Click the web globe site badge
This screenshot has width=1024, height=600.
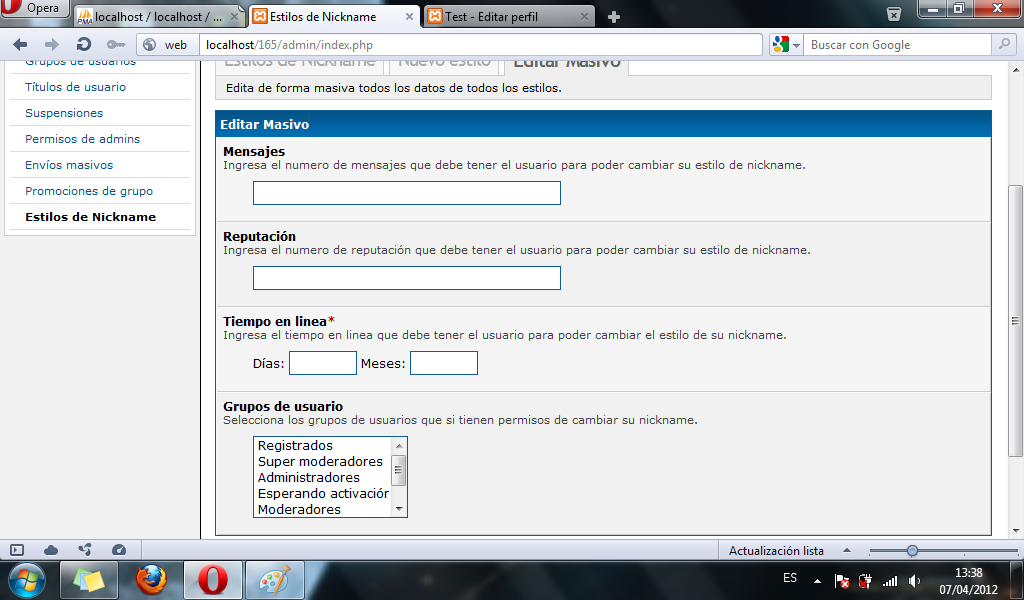[x=166, y=44]
